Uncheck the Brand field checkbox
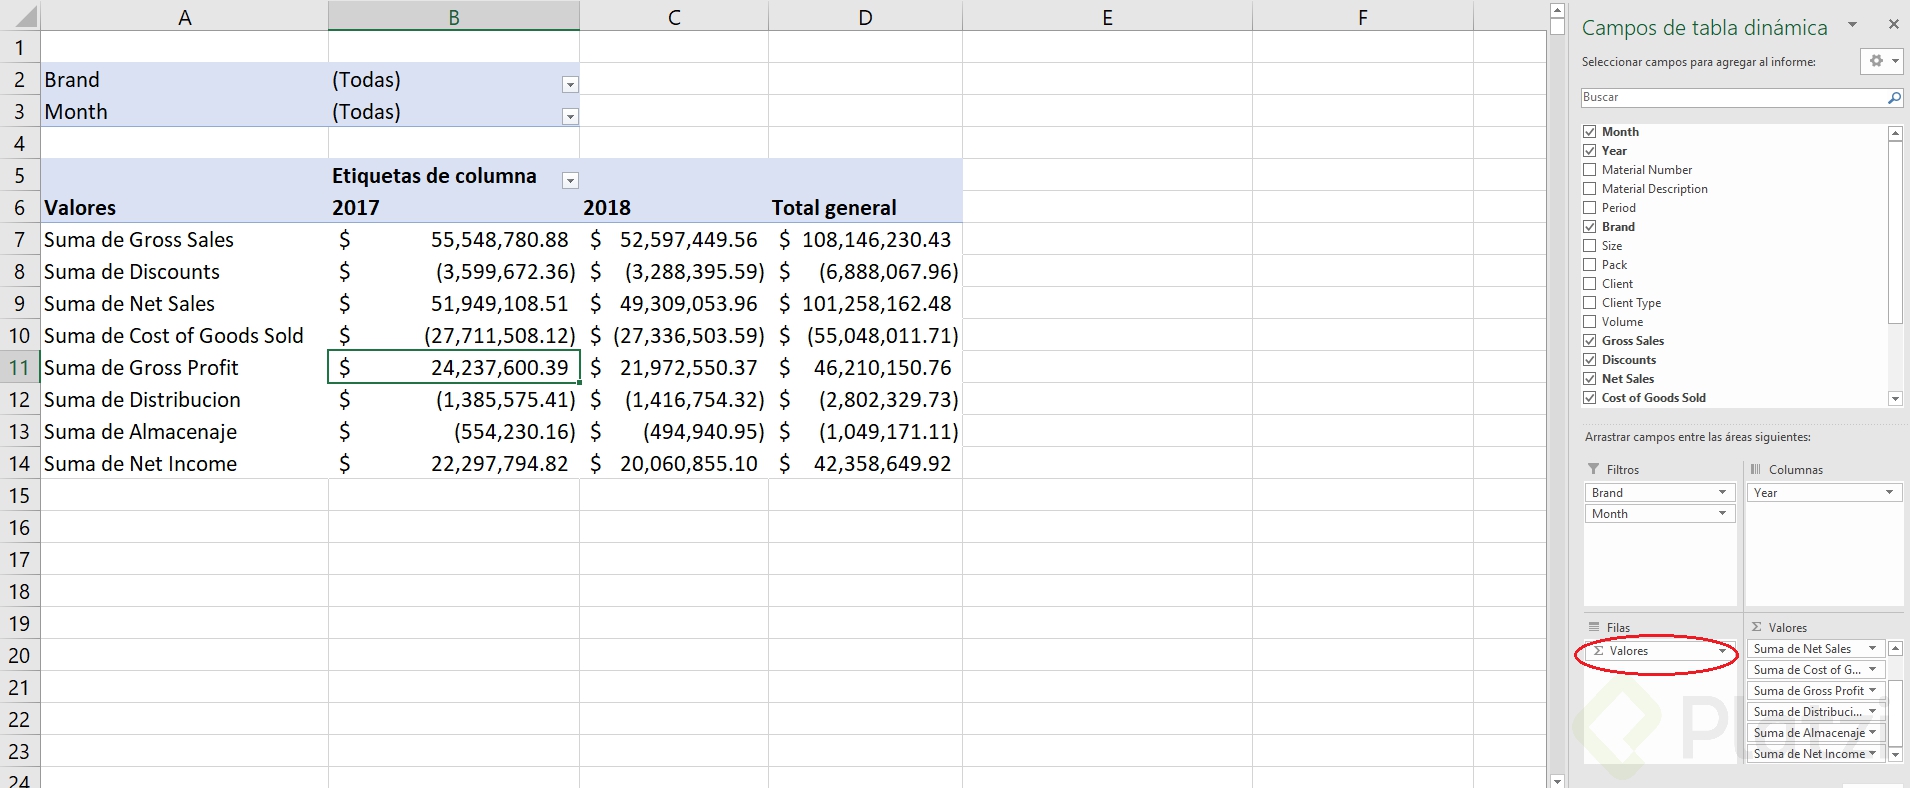This screenshot has height=788, width=1910. (1589, 227)
